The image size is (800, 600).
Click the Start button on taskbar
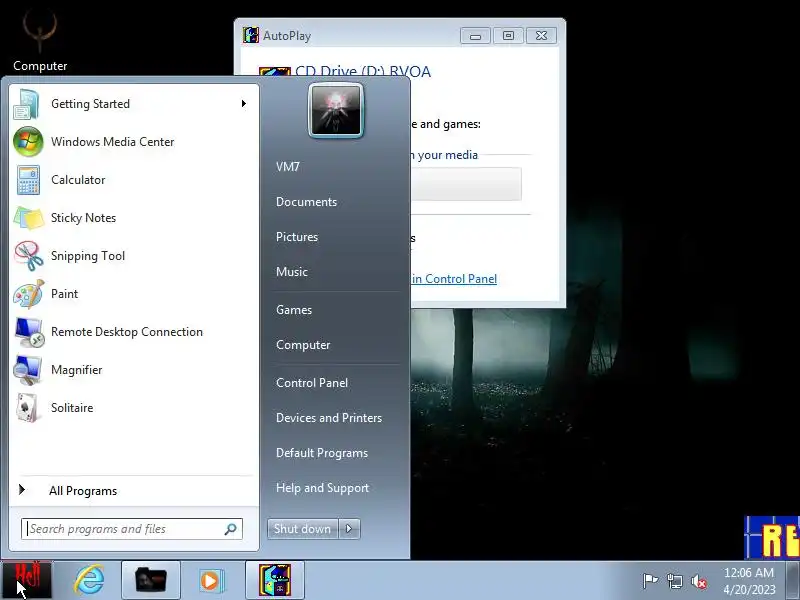[27, 580]
